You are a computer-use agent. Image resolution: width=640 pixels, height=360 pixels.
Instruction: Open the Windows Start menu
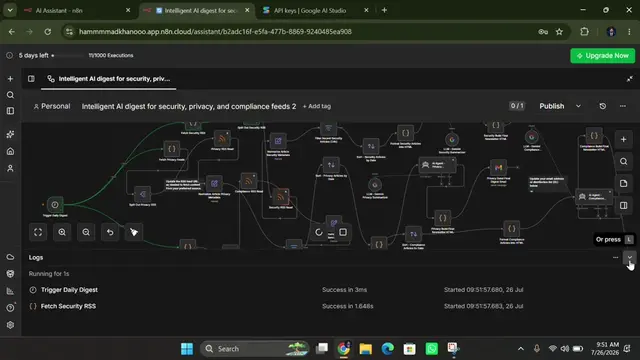187,349
